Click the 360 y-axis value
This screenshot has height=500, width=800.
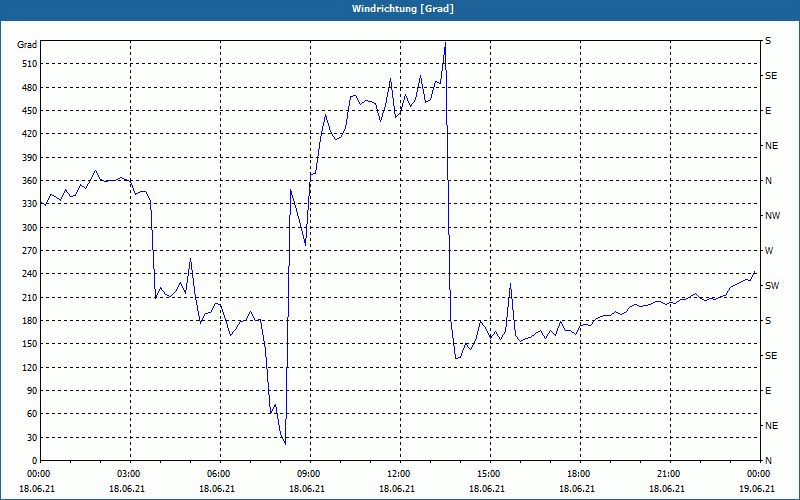(x=30, y=181)
